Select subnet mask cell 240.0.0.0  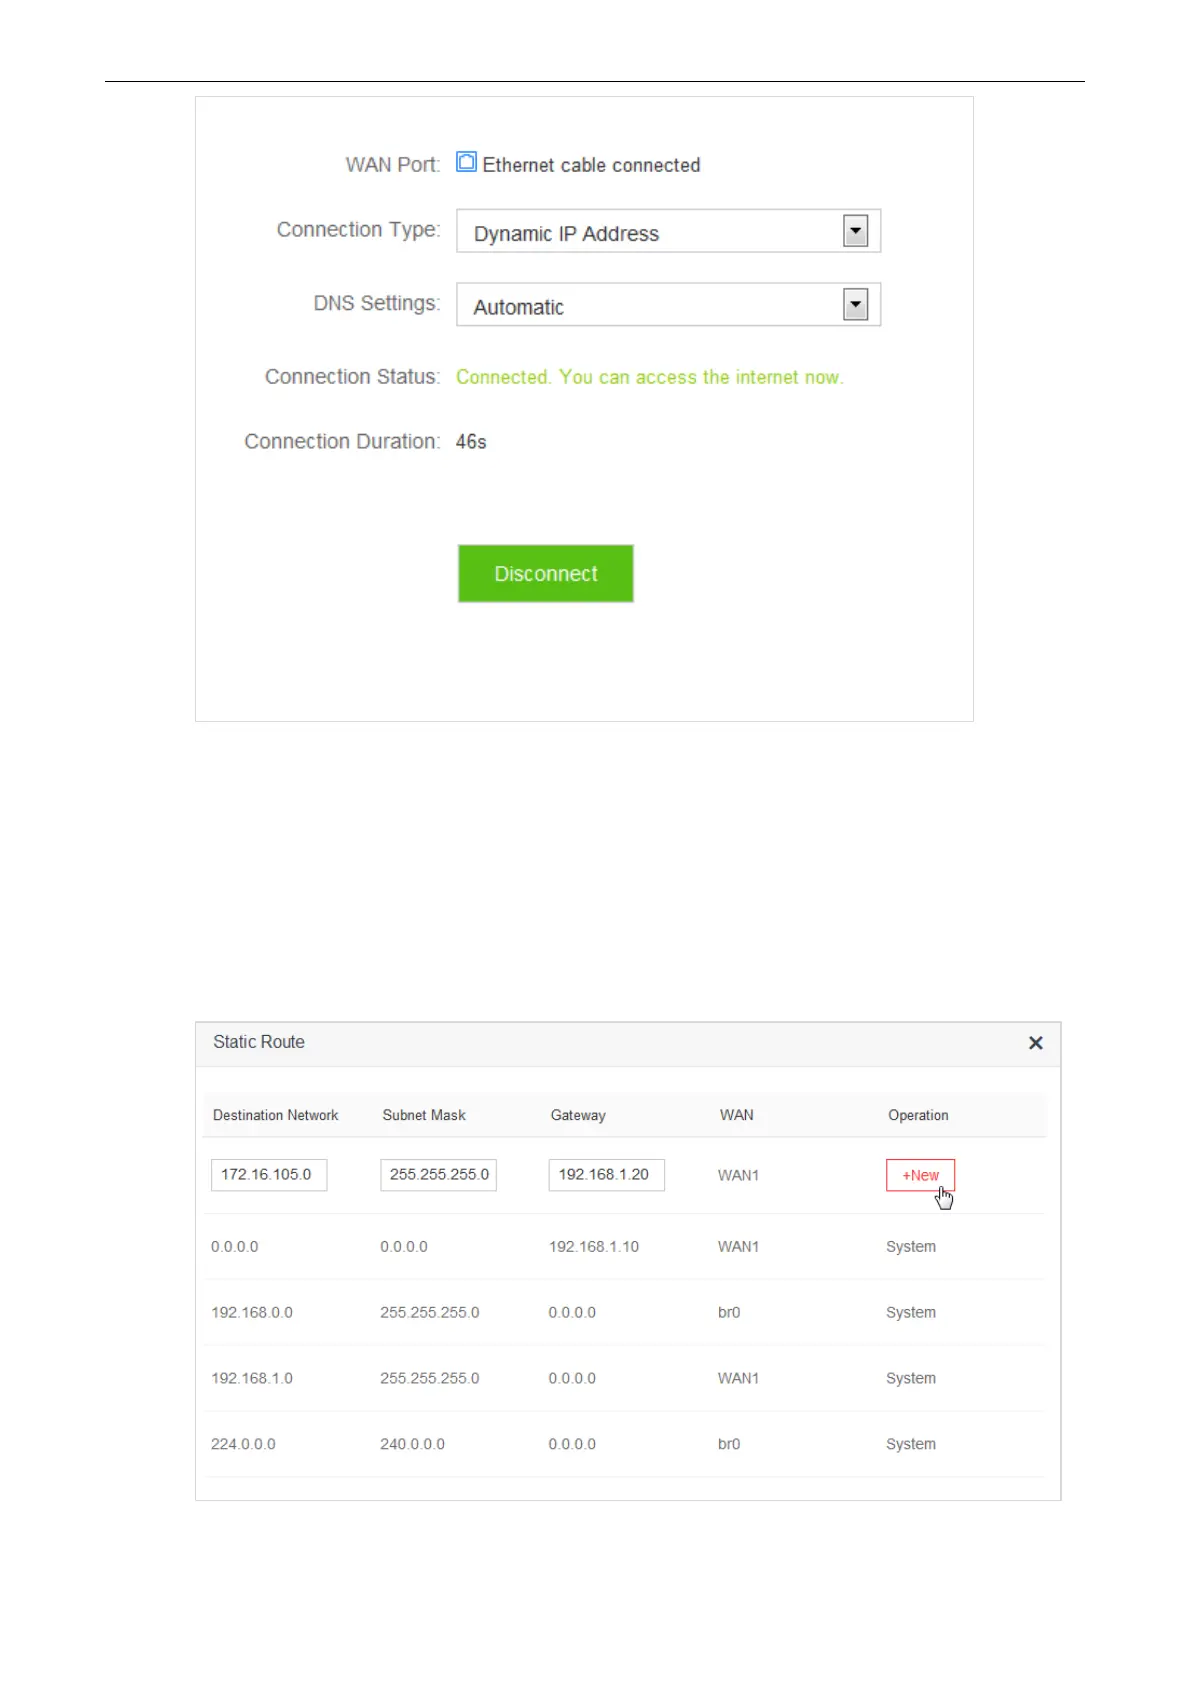coord(412,1444)
